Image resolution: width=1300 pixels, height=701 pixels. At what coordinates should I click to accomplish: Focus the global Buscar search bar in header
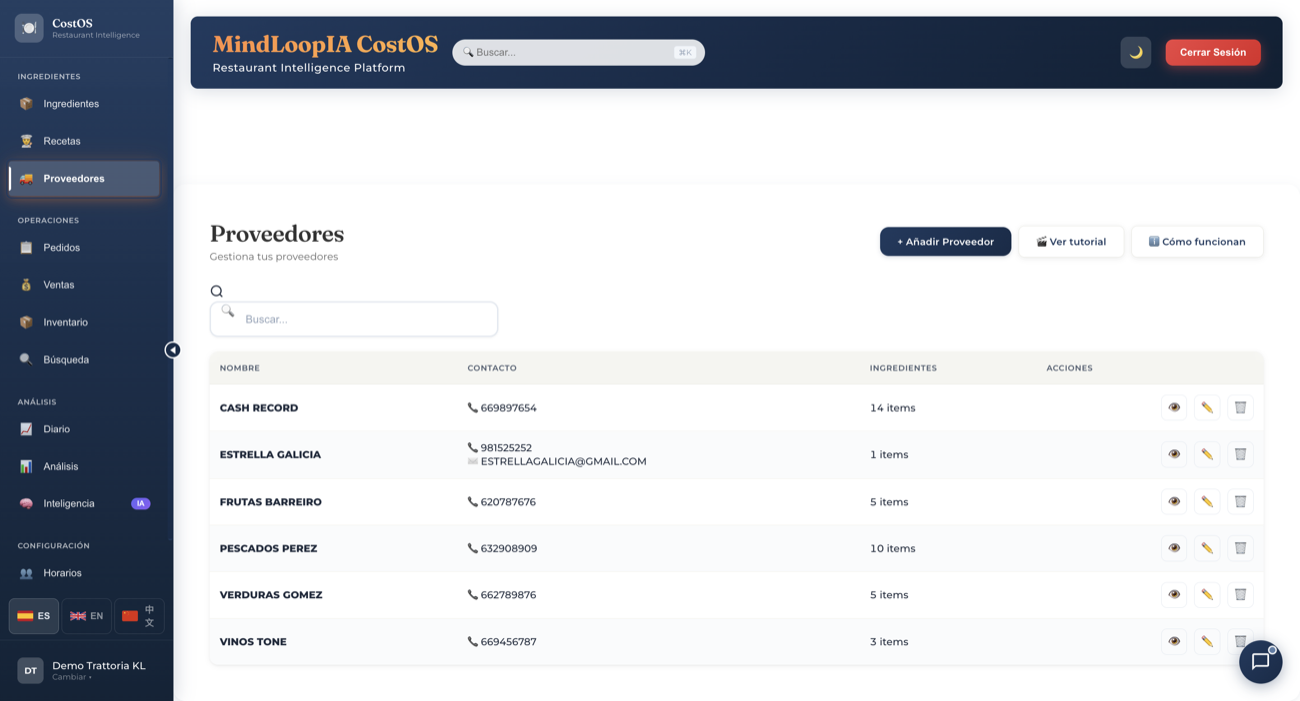[578, 52]
